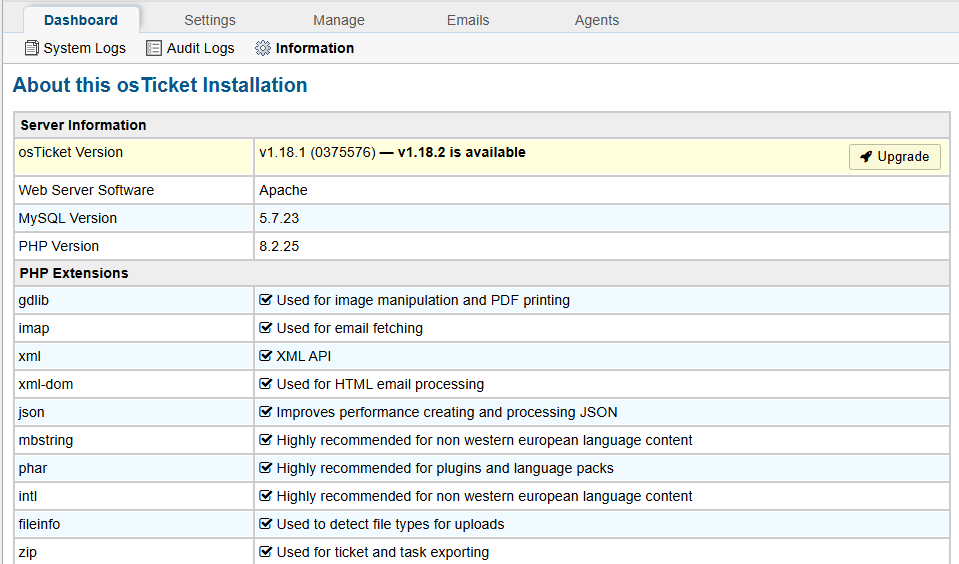Click the check icon in gdlib row

tap(265, 300)
